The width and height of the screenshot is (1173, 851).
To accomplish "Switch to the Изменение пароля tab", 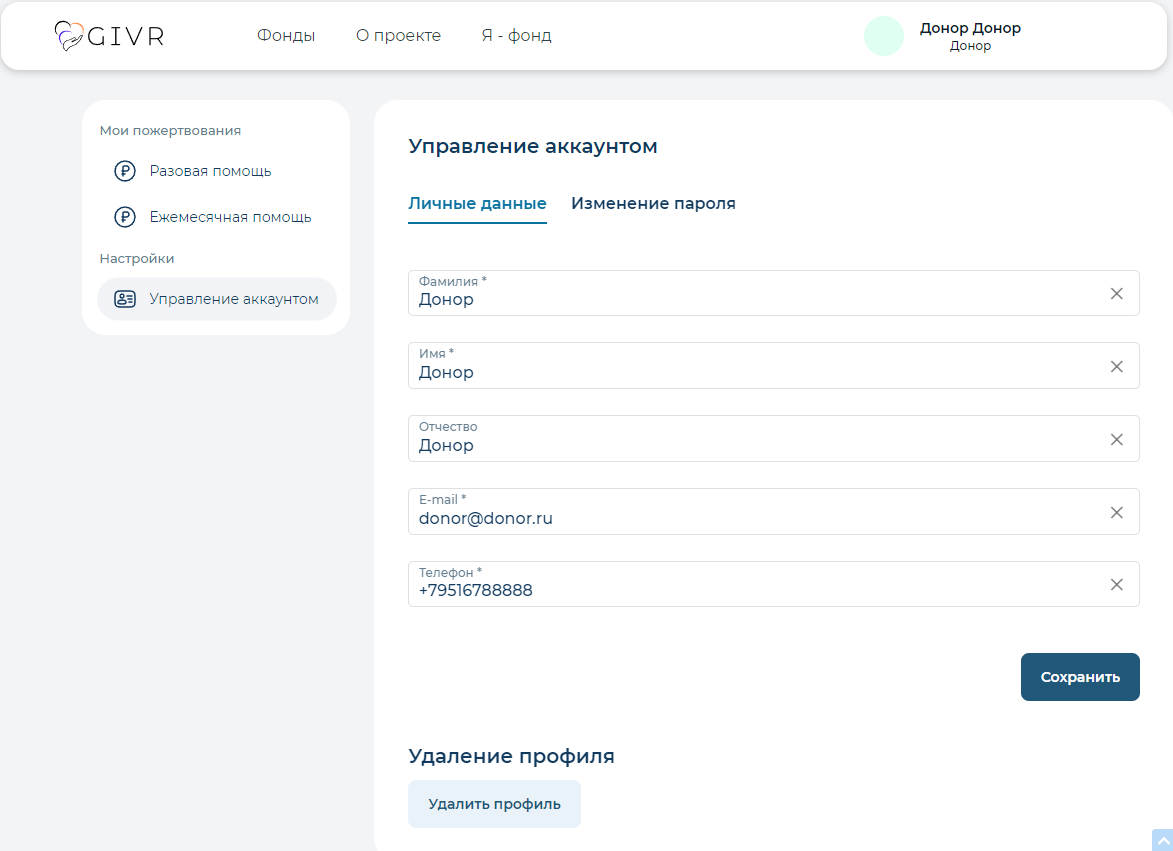I will [653, 204].
